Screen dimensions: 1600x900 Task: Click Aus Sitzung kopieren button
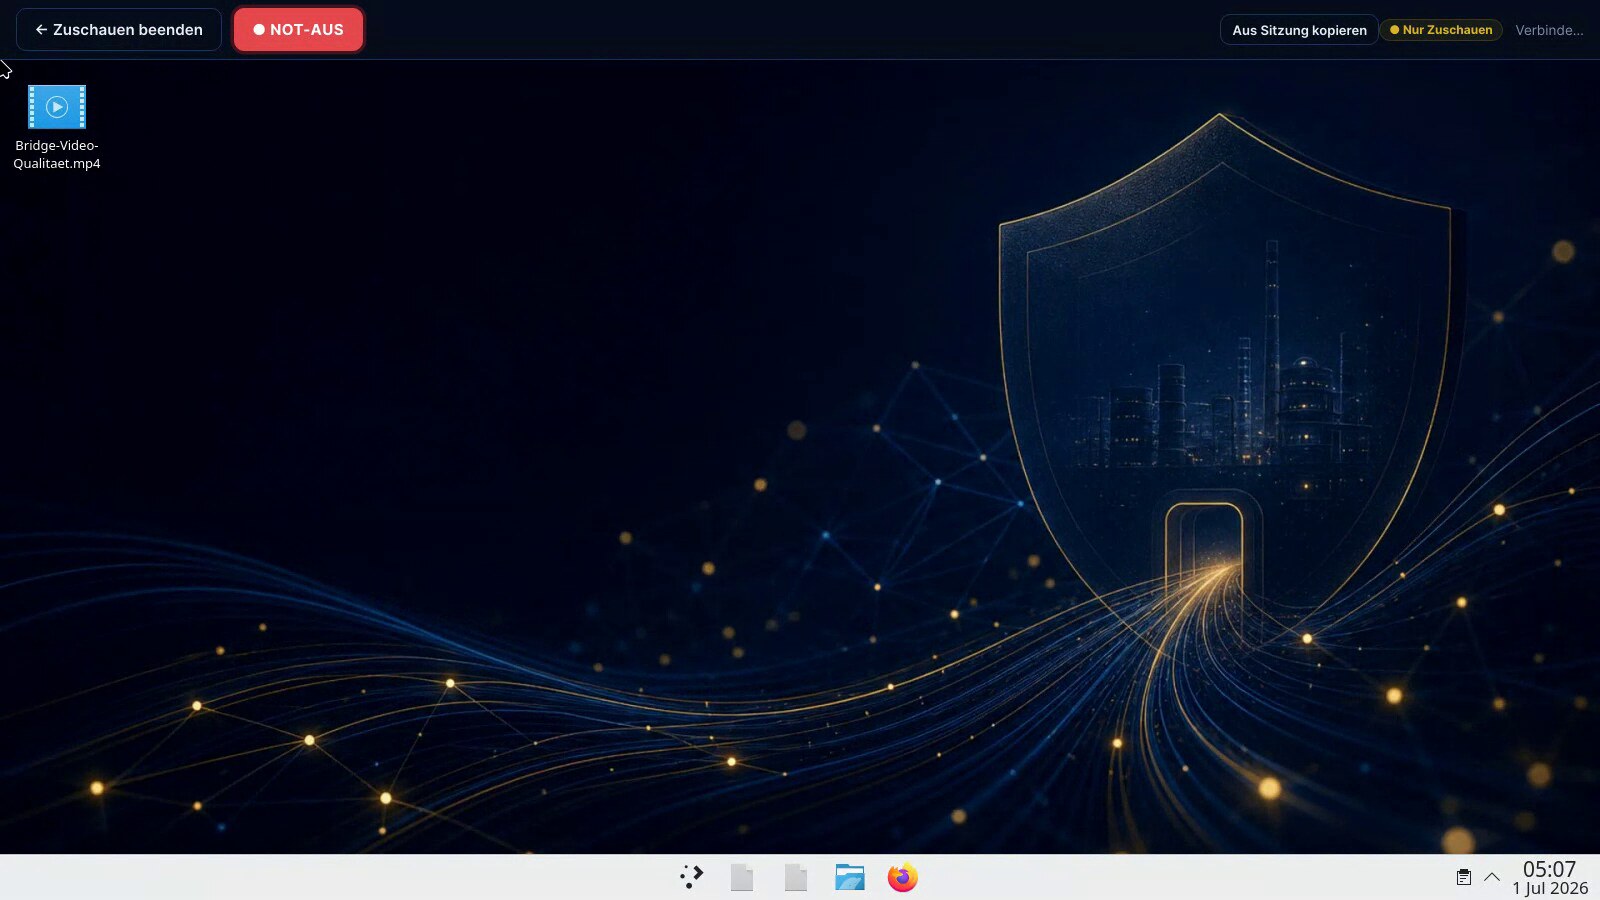(x=1299, y=30)
